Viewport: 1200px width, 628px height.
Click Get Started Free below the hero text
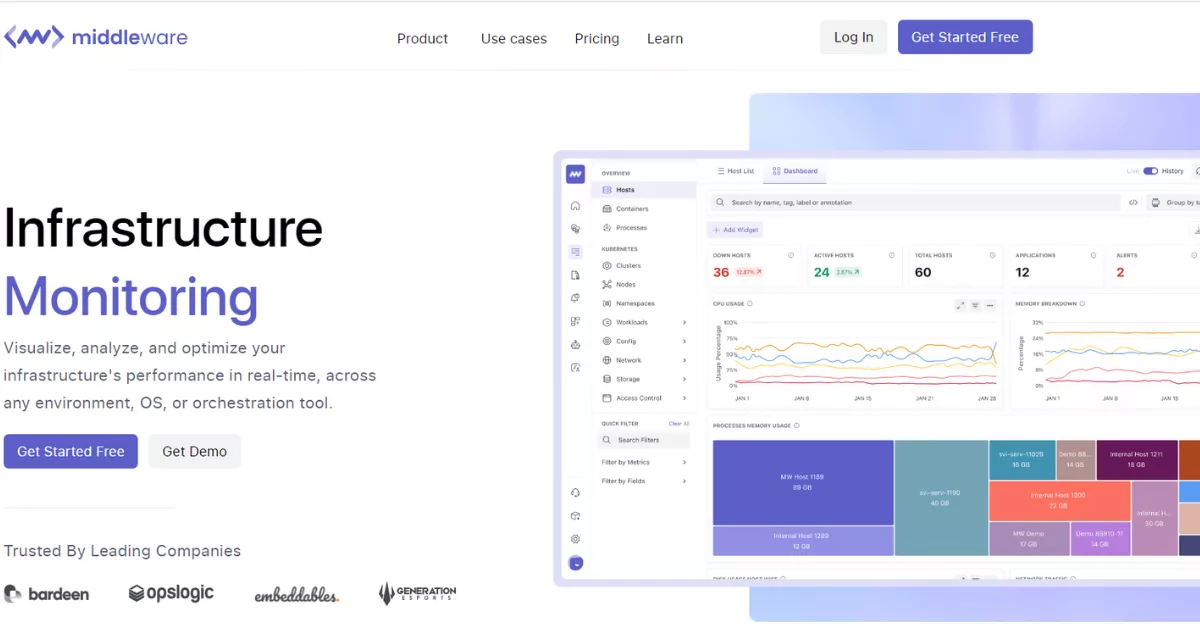tap(71, 452)
